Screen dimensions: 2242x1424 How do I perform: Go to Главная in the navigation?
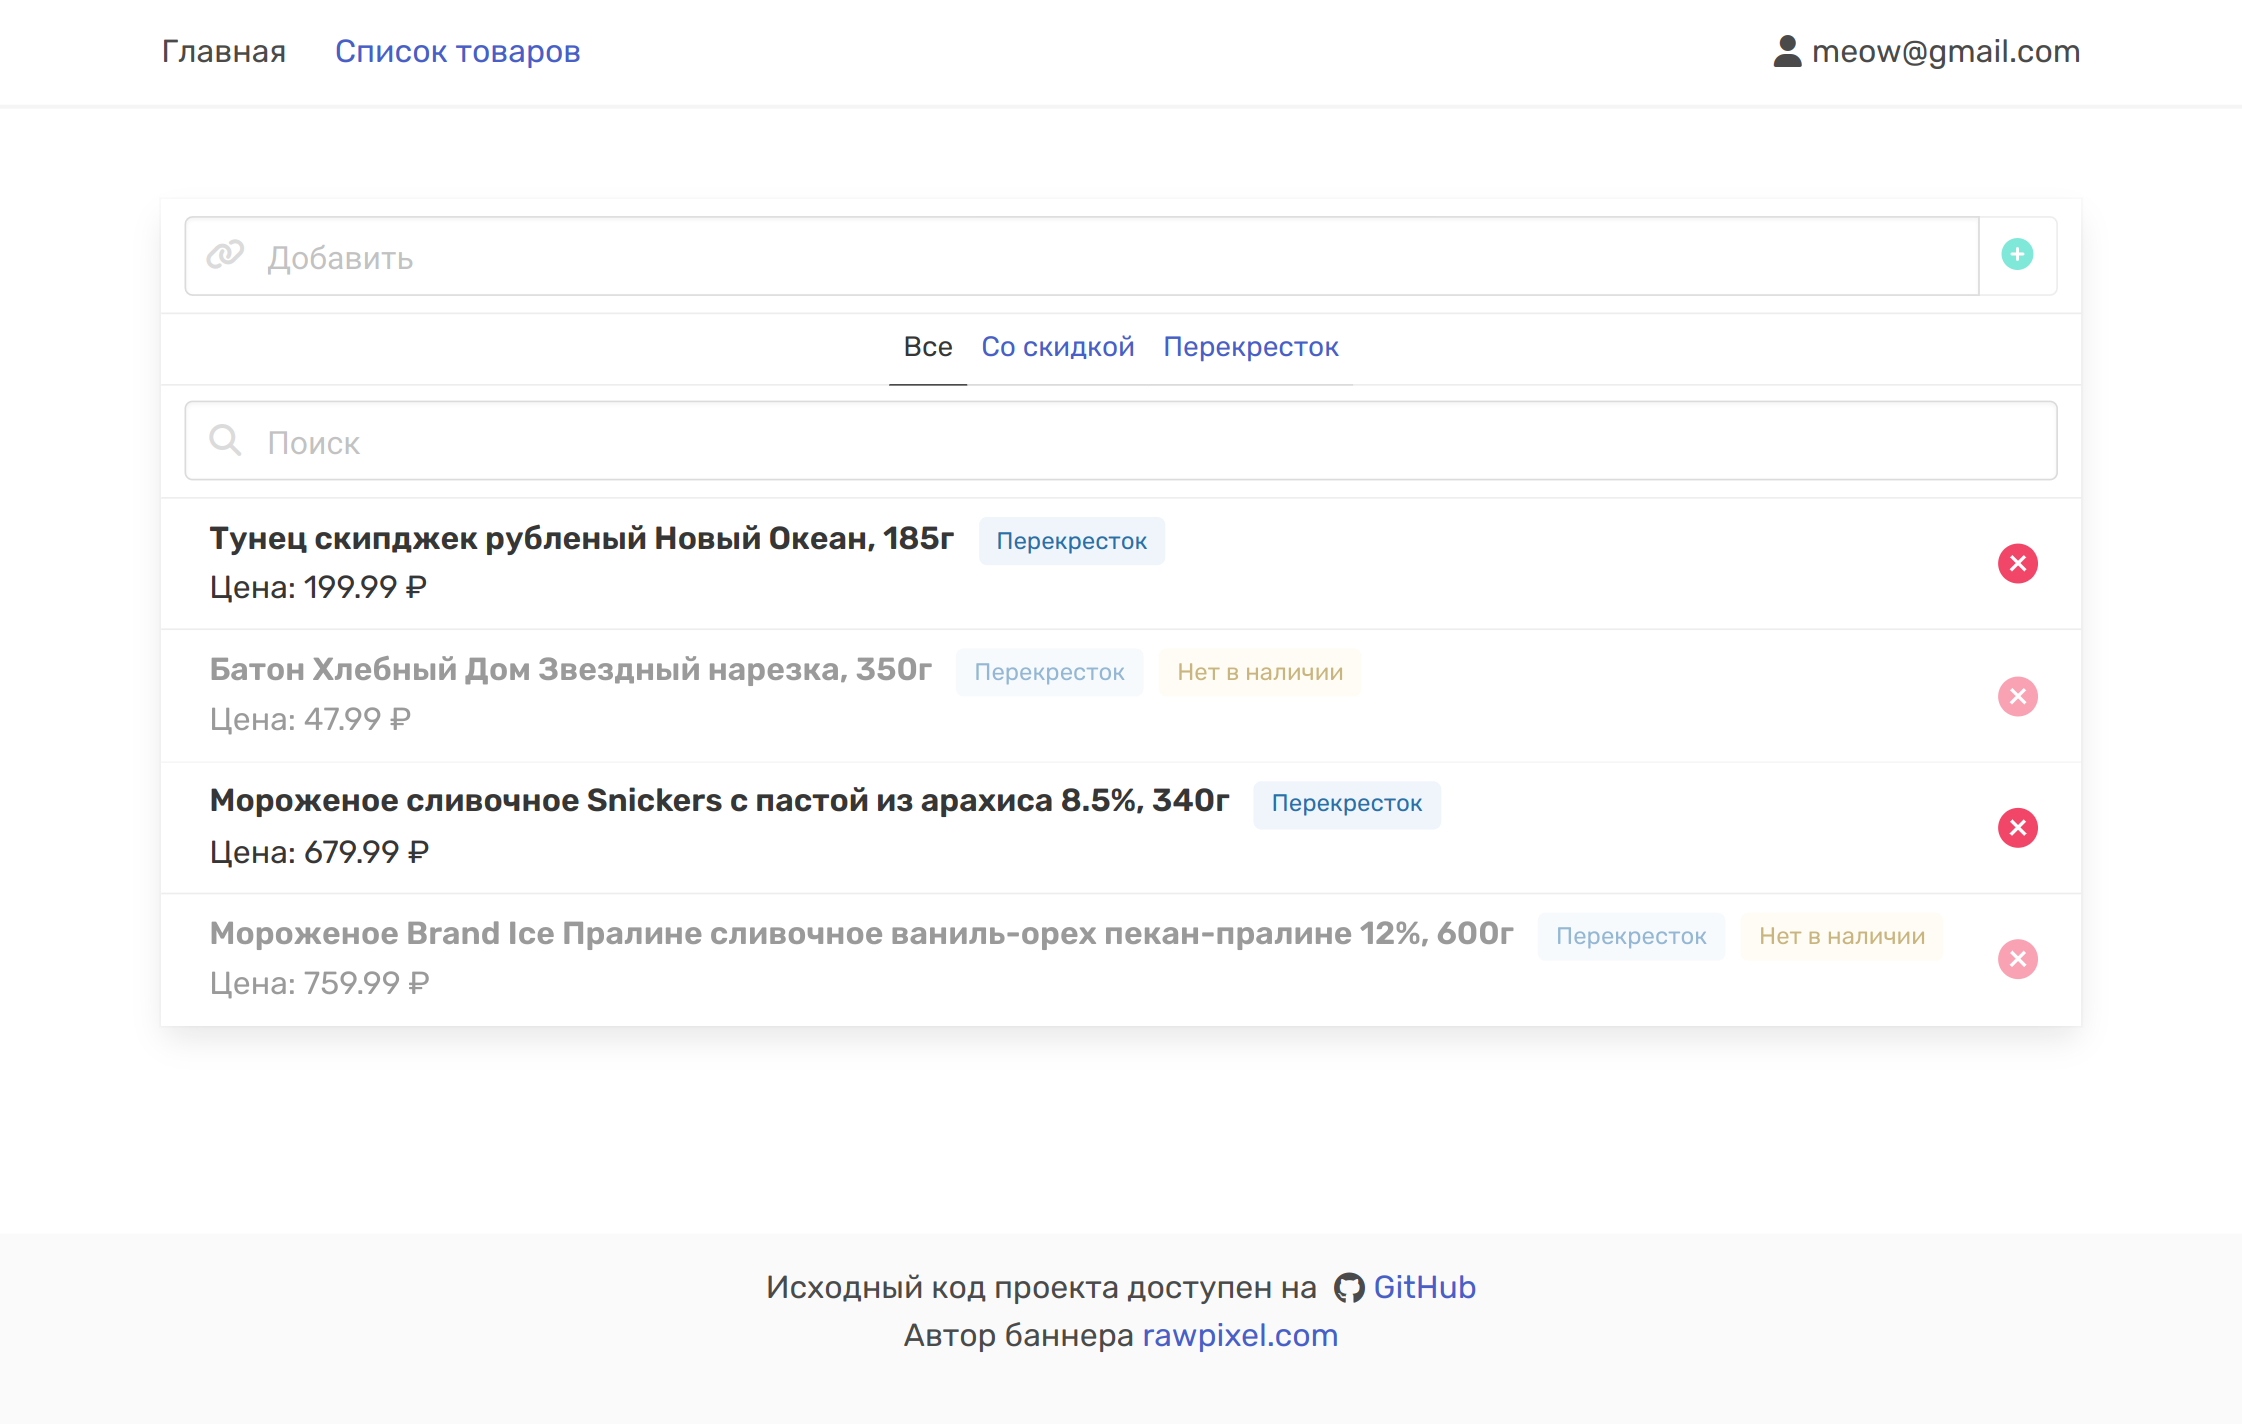click(224, 51)
